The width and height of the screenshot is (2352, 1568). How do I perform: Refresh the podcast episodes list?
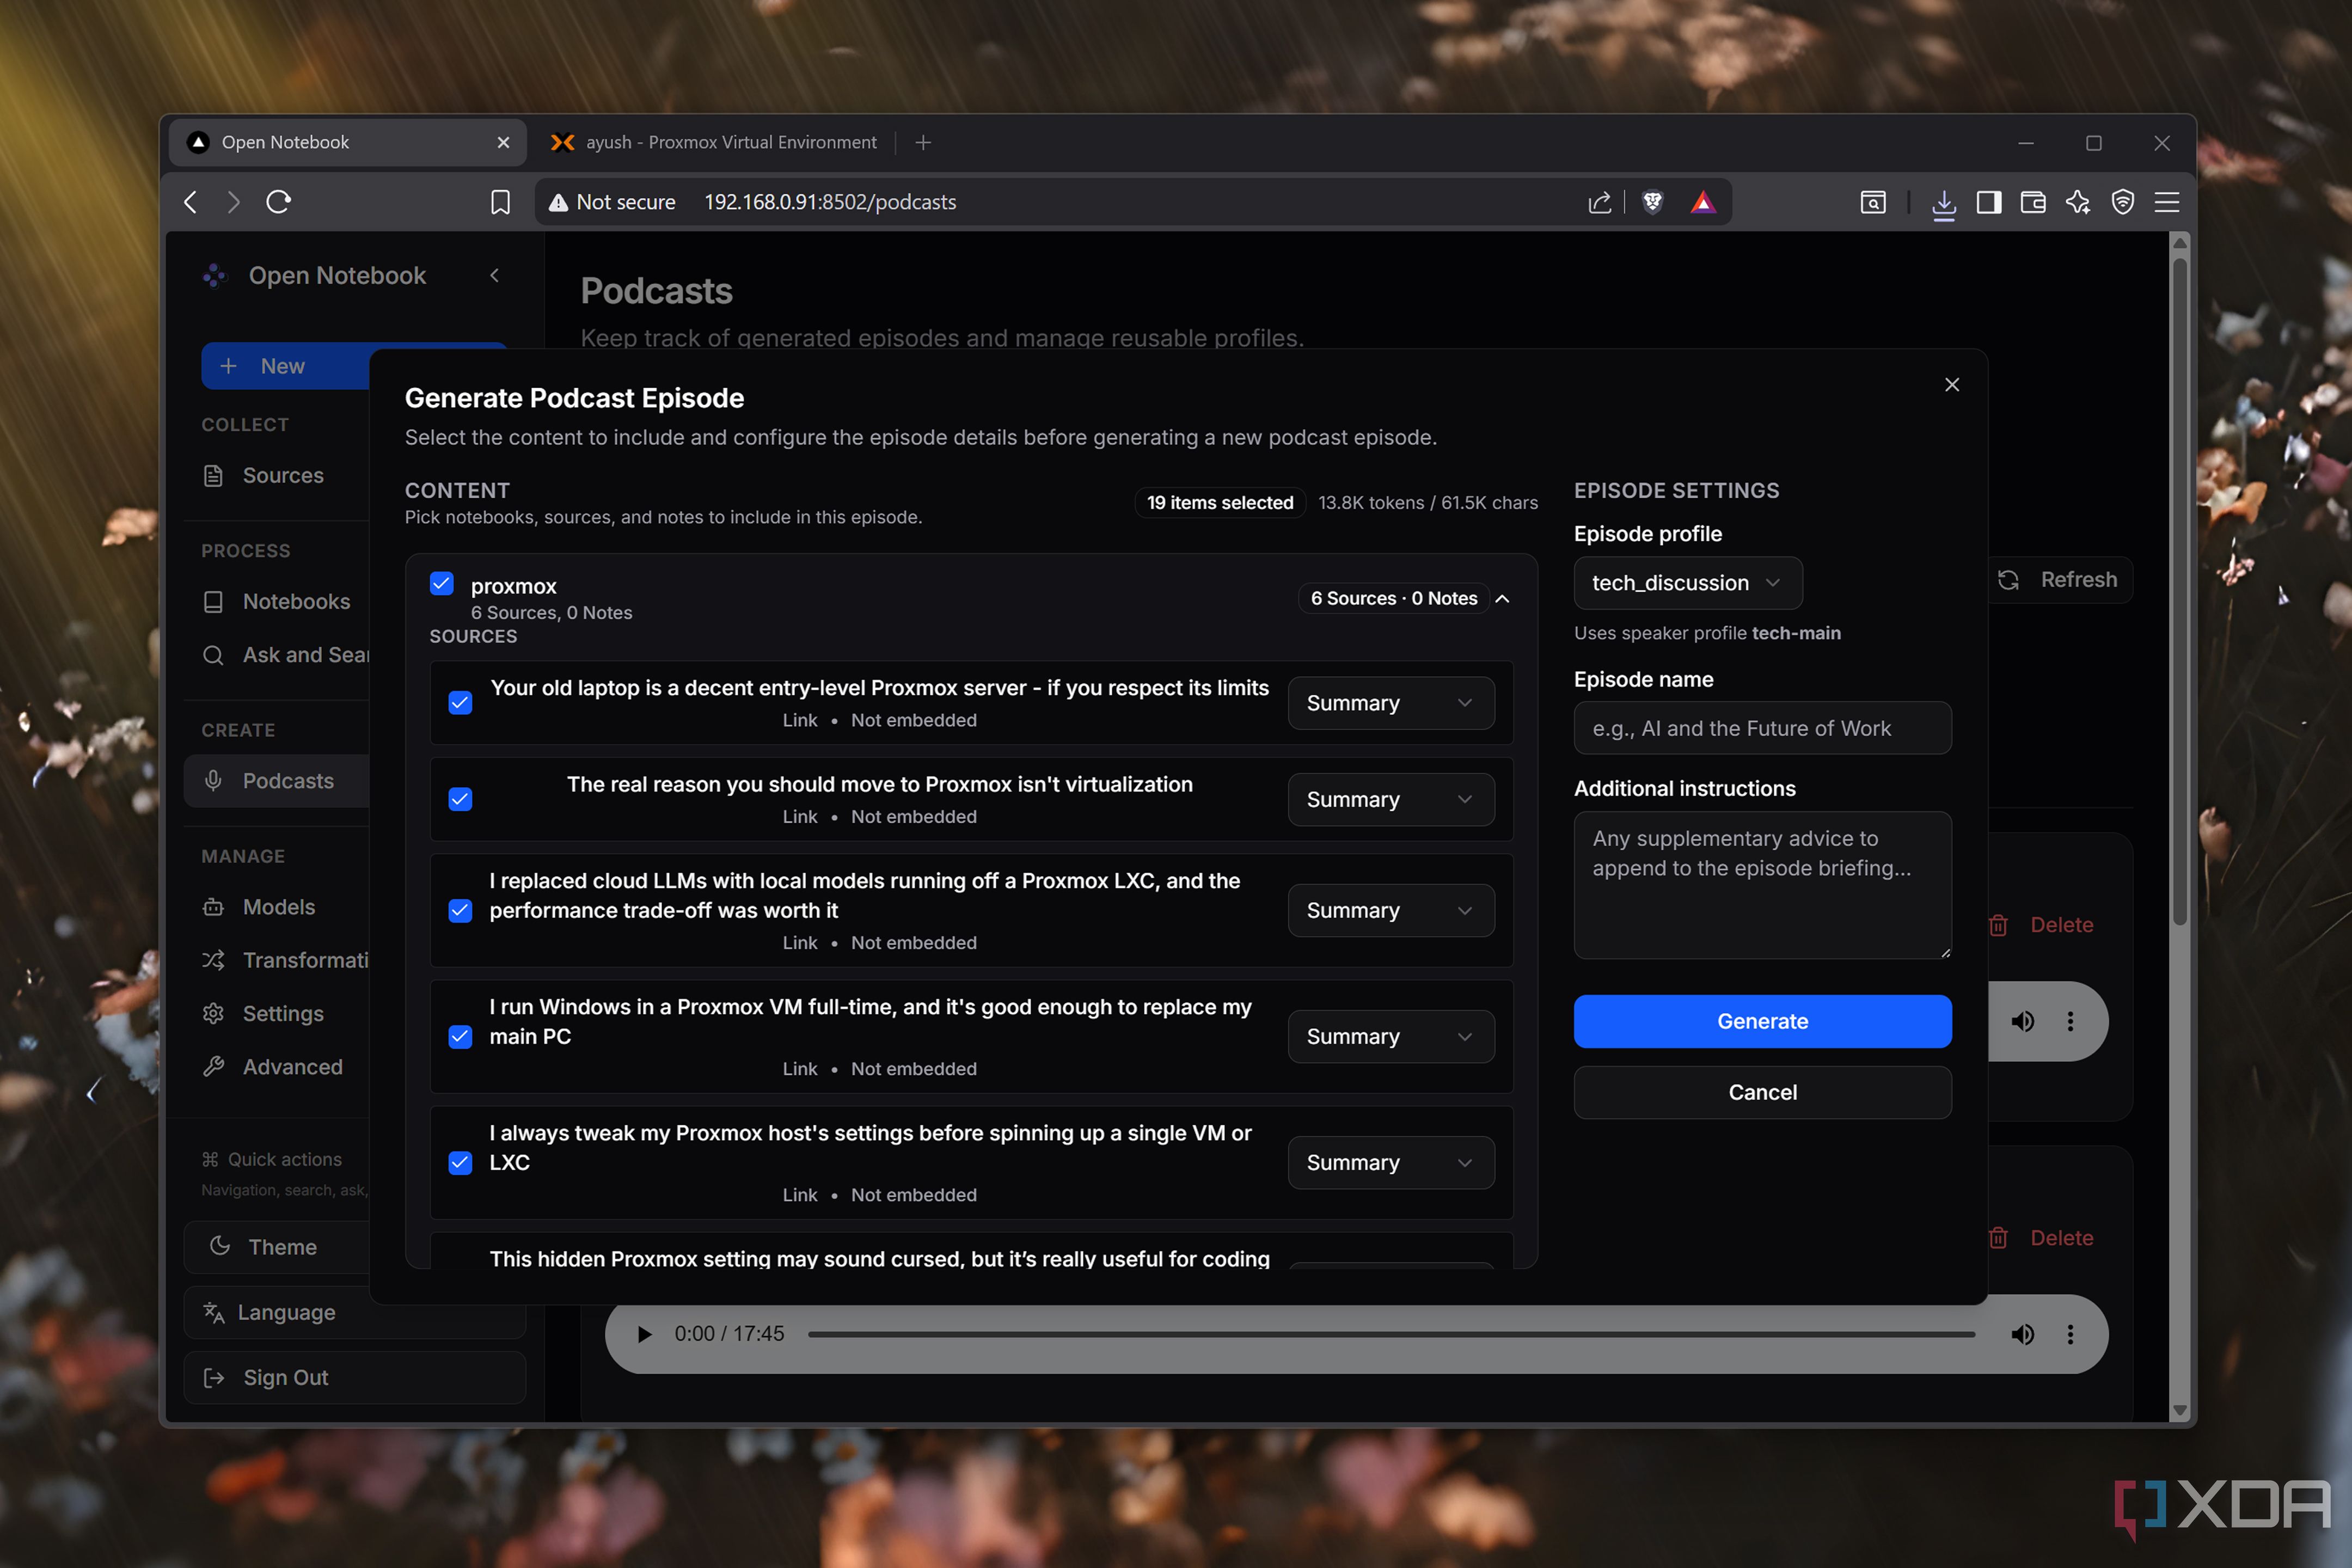(x=2058, y=580)
